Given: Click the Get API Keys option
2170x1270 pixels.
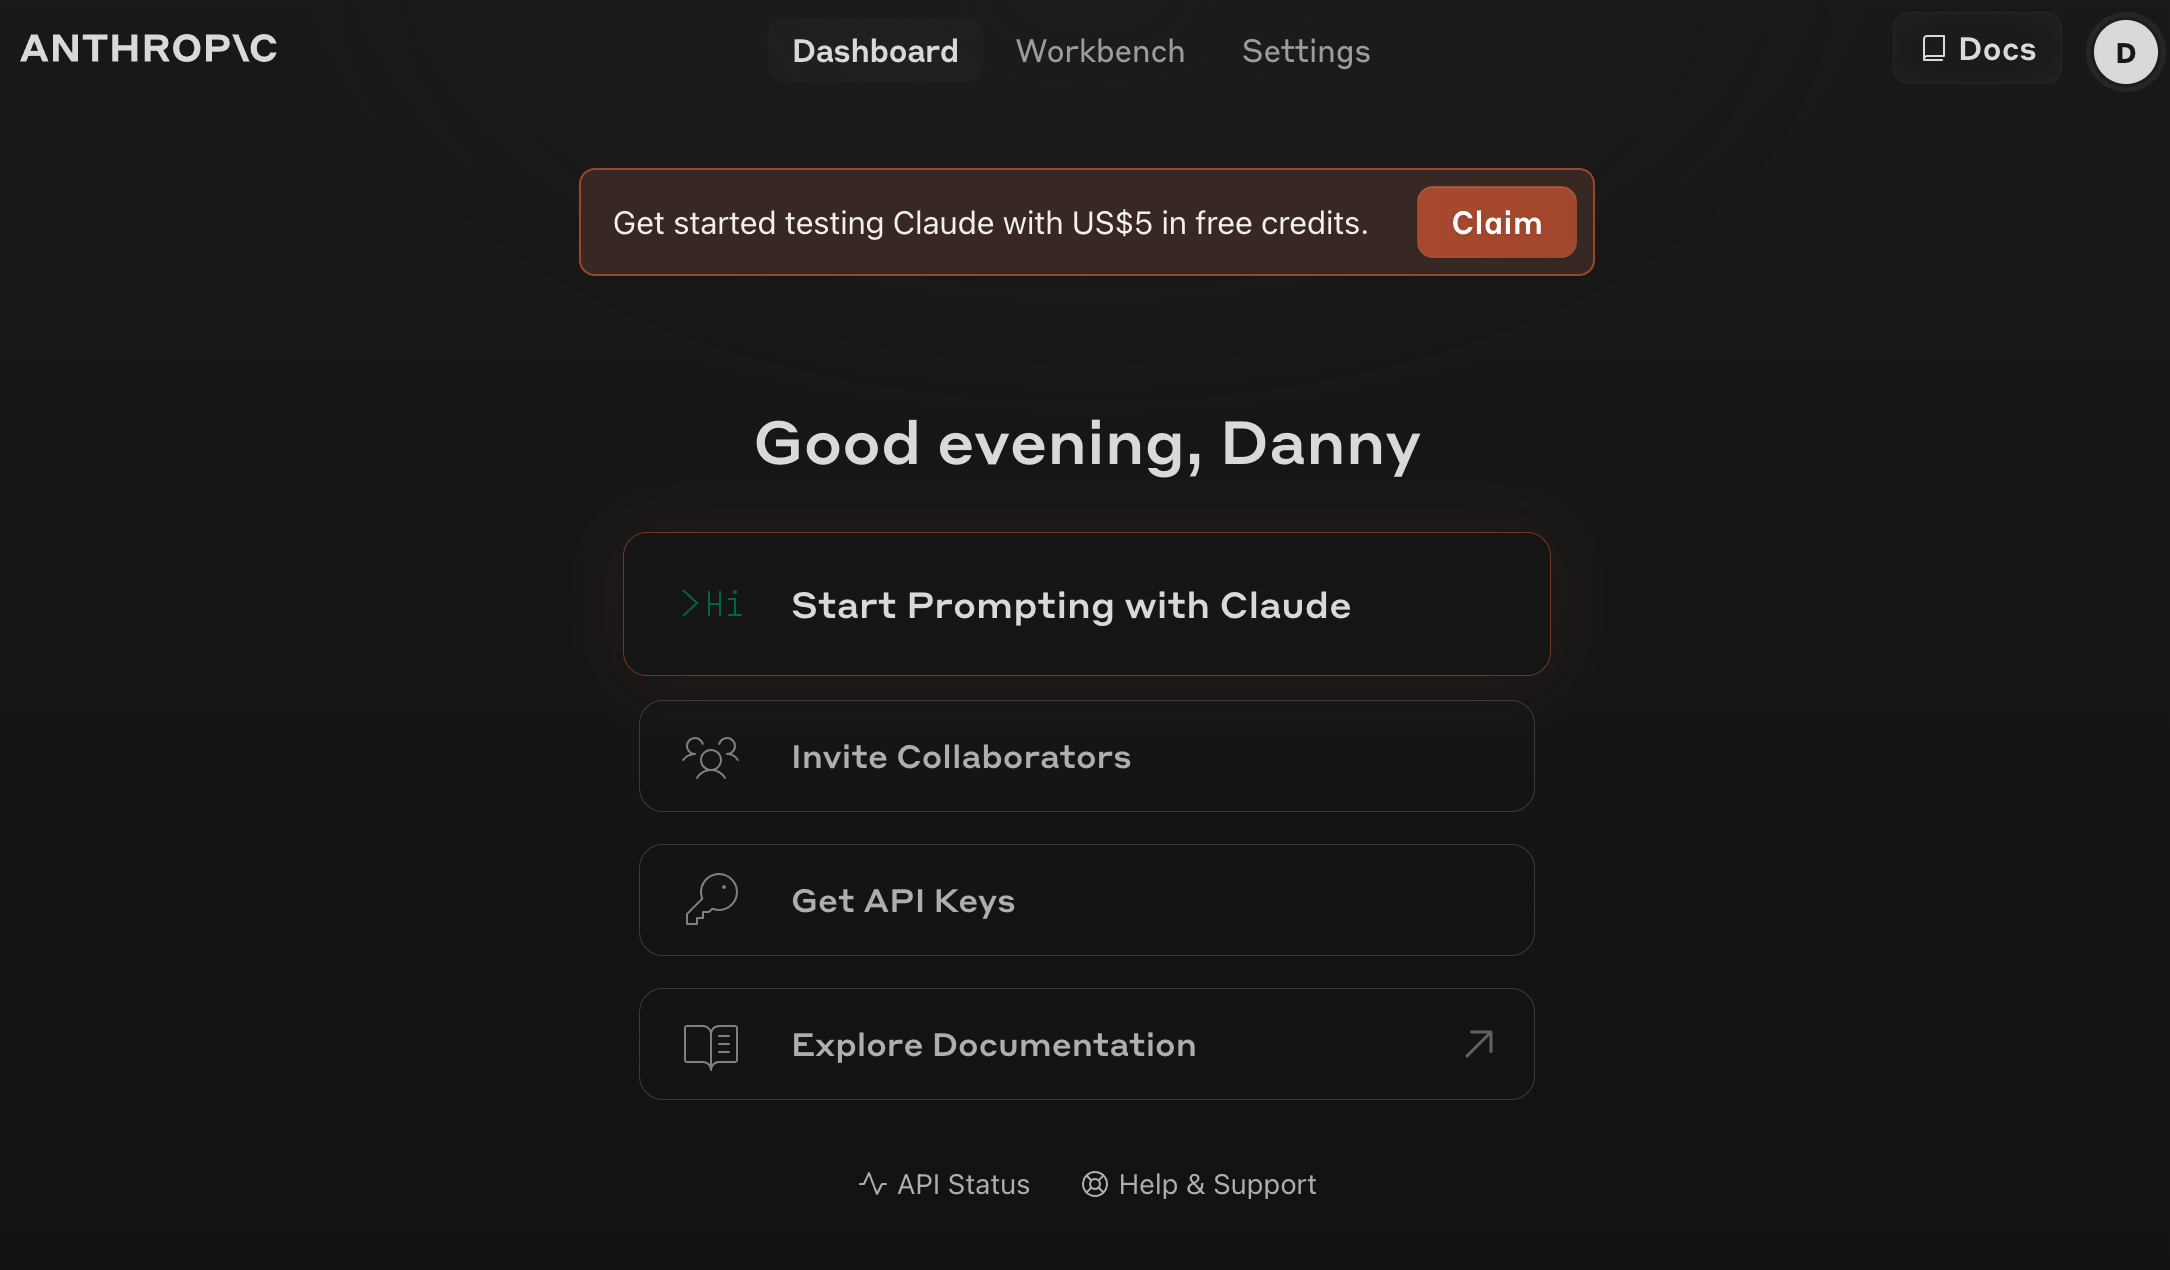Looking at the screenshot, I should point(1085,898).
